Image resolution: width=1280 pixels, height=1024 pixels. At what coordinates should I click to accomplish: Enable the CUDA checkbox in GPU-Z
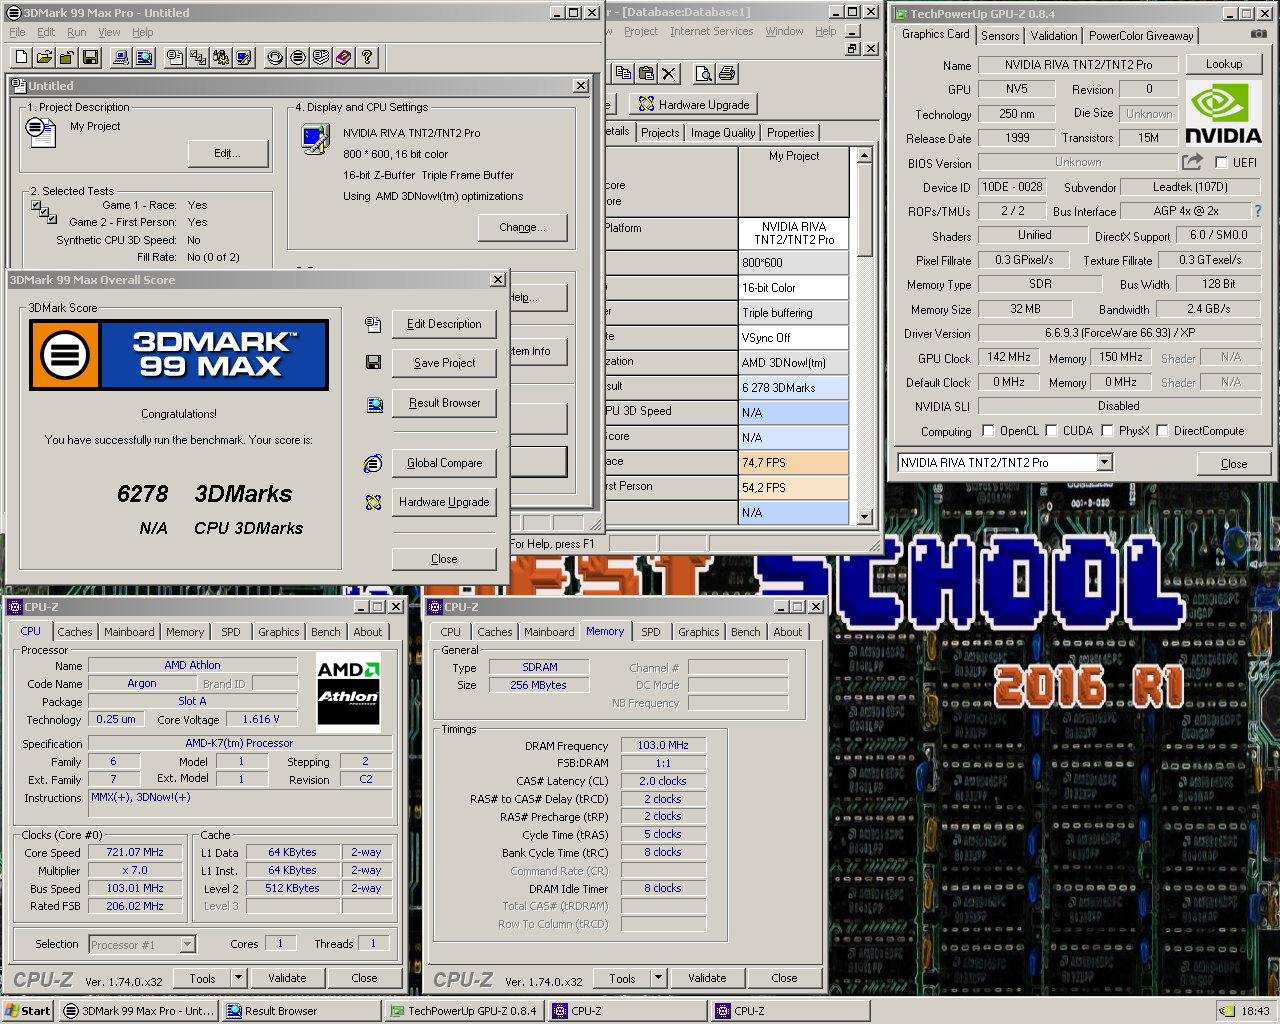[1051, 431]
